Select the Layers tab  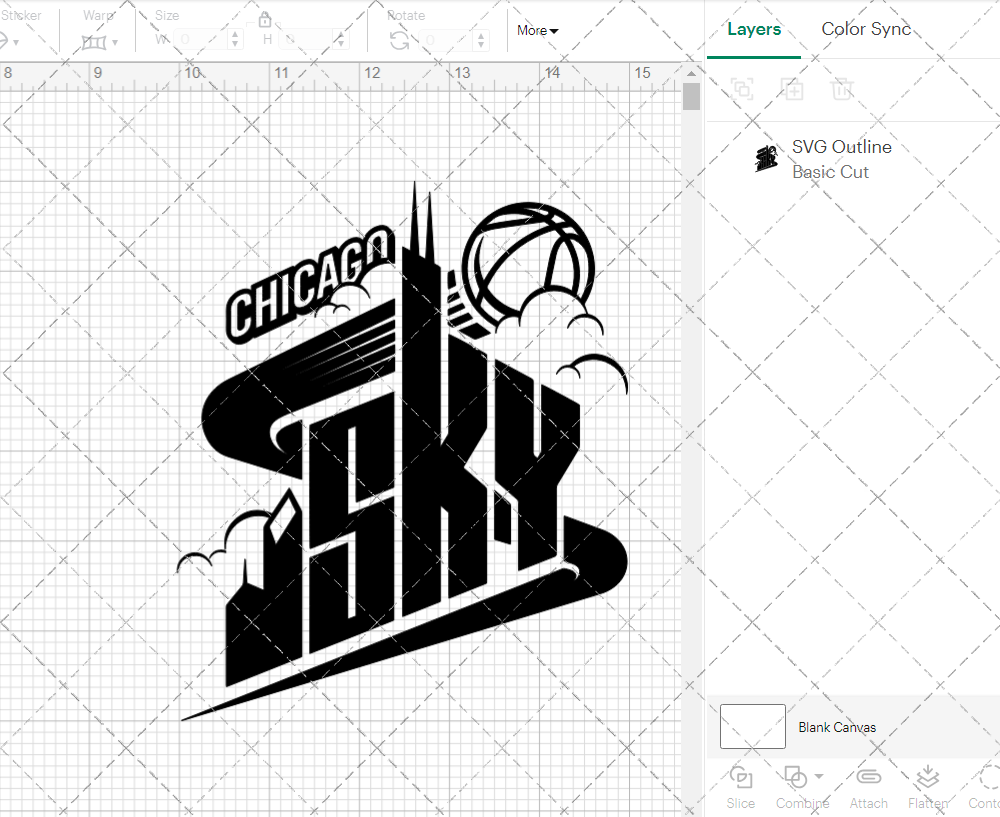coord(754,29)
